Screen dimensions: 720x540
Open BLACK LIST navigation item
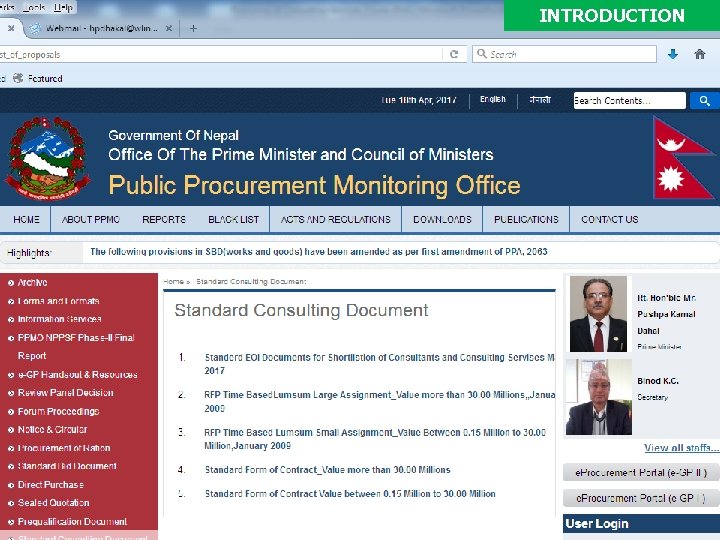click(x=233, y=219)
